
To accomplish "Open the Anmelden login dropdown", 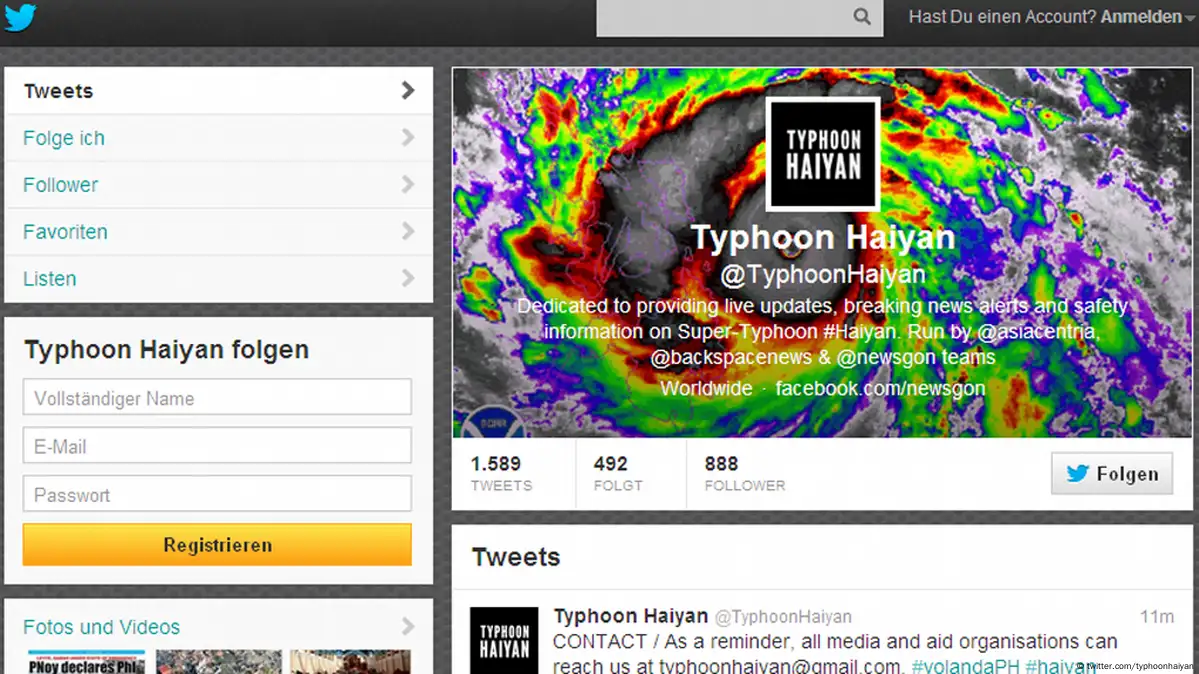I will tap(1147, 17).
